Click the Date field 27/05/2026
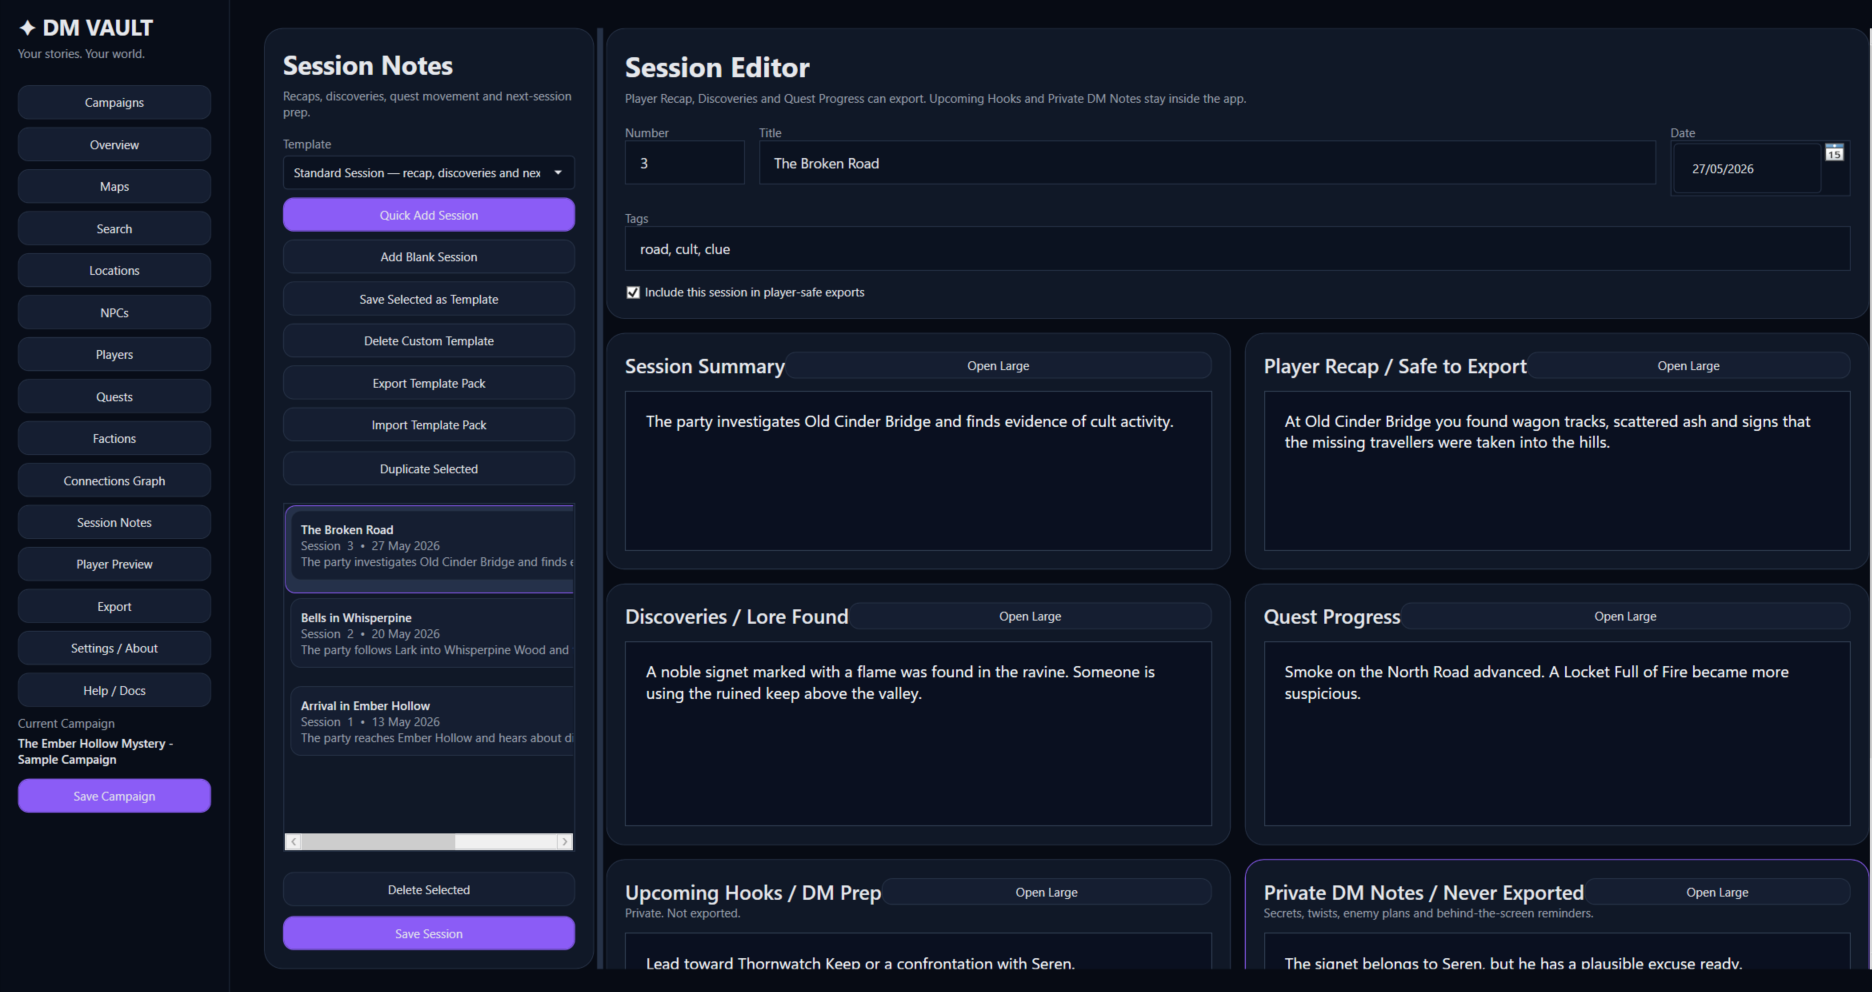1872x992 pixels. (x=1746, y=169)
